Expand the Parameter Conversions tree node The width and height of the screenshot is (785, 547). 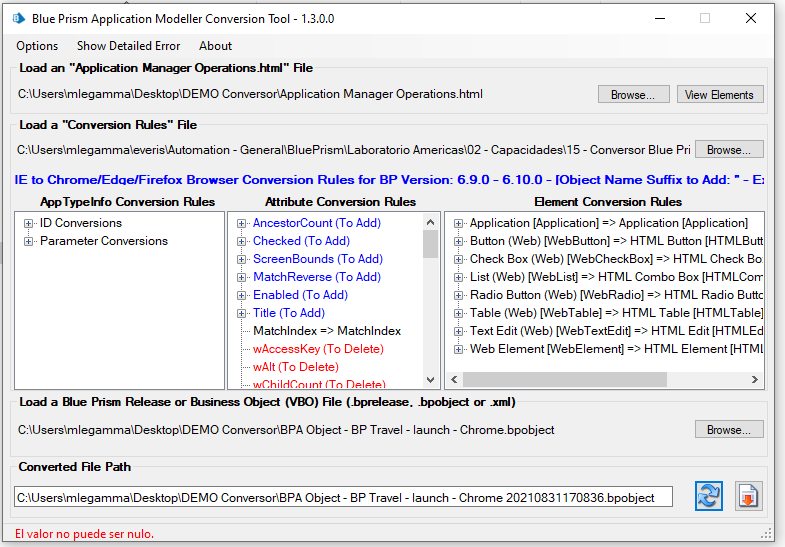click(28, 241)
